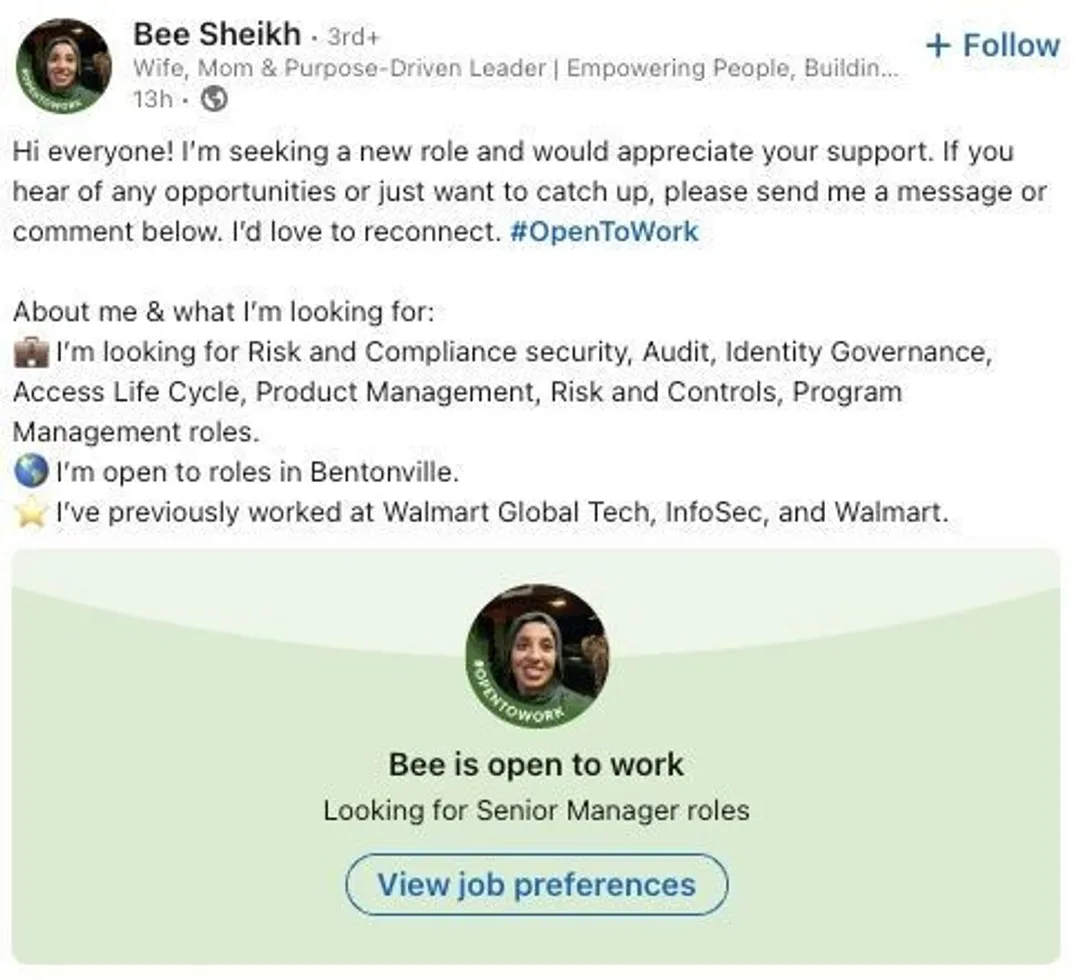Click the "About me & what I'm looking for" line

[224, 312]
